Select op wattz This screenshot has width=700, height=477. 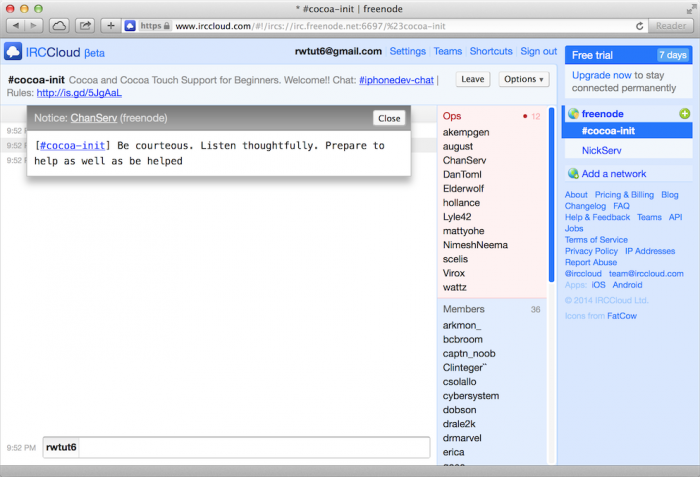(x=454, y=287)
